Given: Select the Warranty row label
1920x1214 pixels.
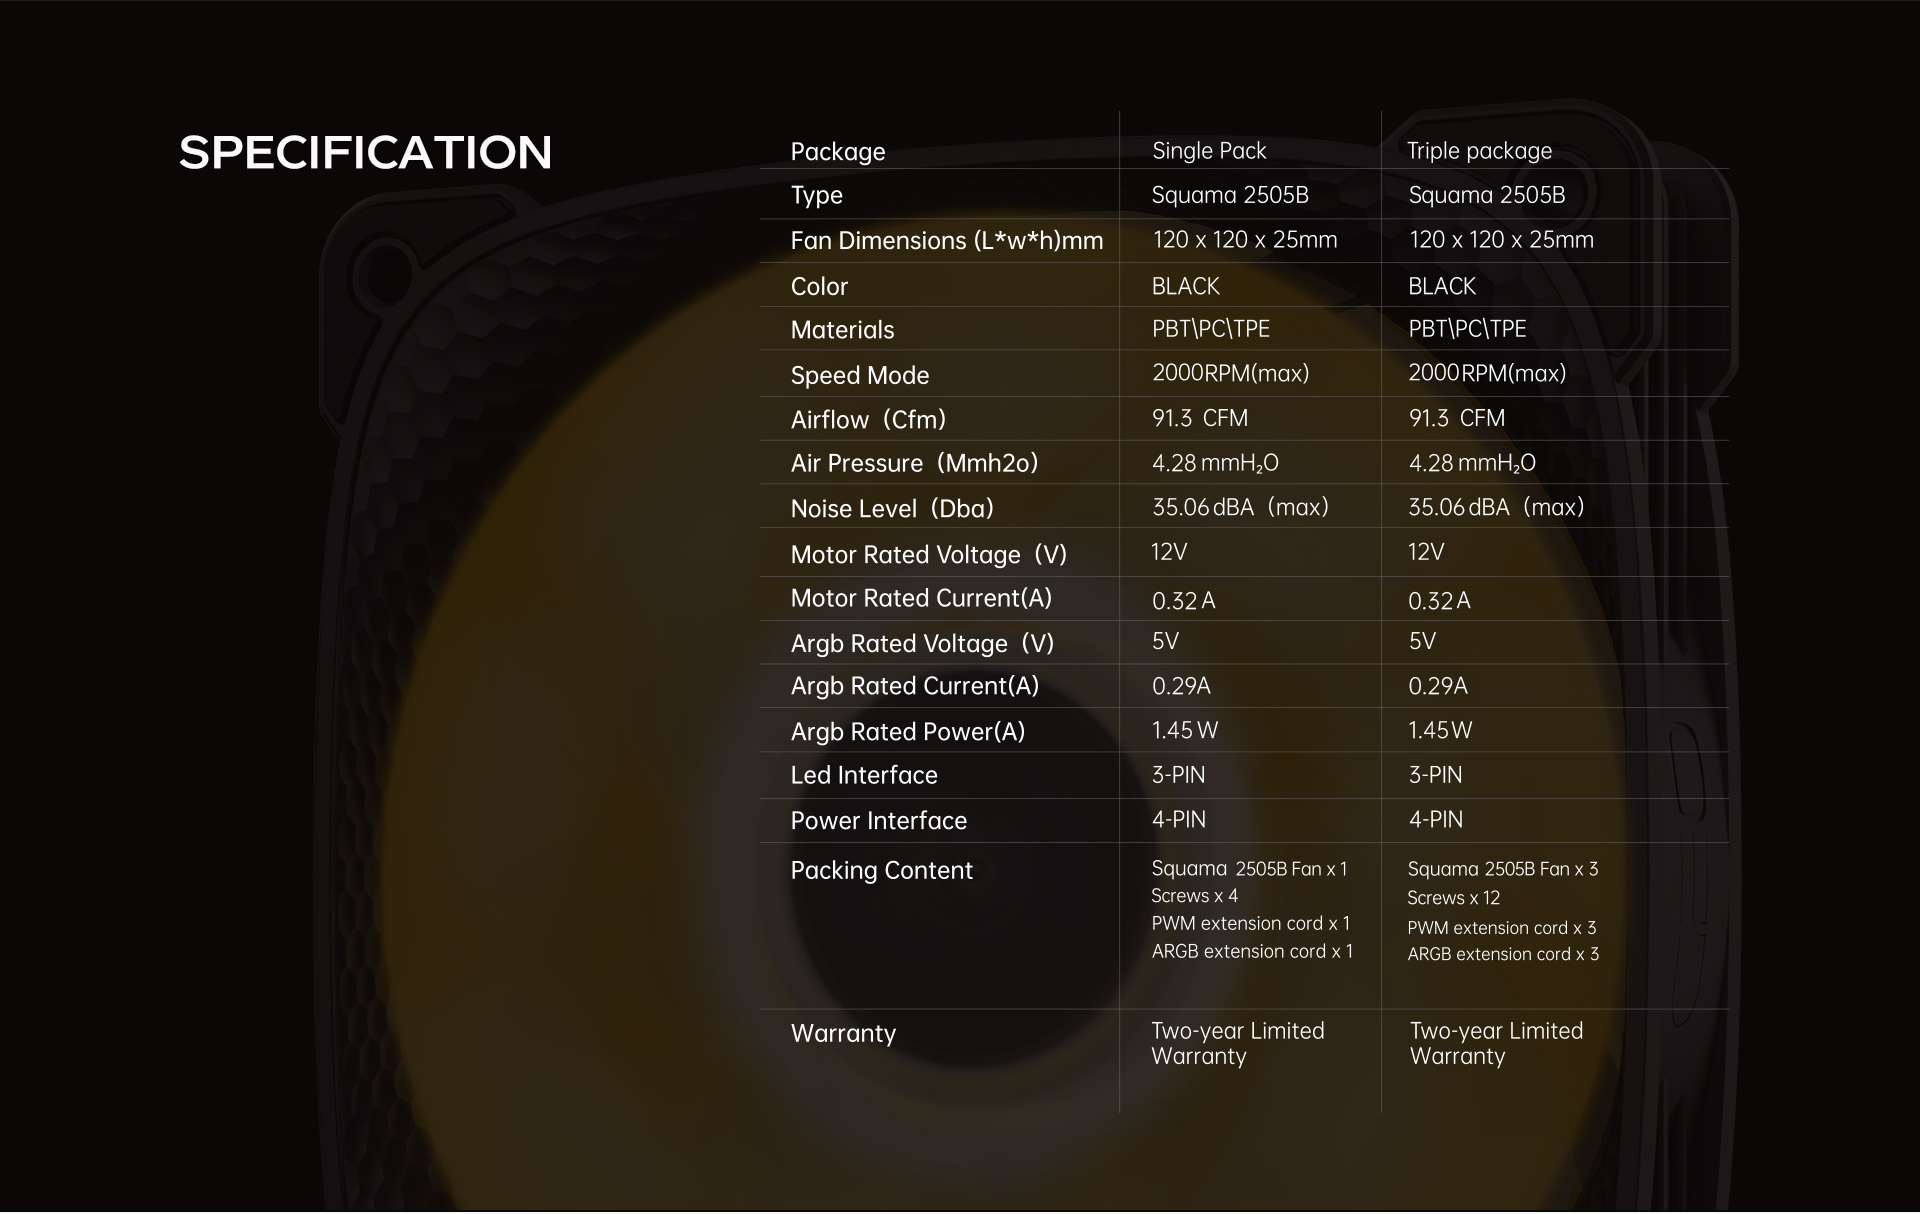Looking at the screenshot, I should pos(843,1034).
